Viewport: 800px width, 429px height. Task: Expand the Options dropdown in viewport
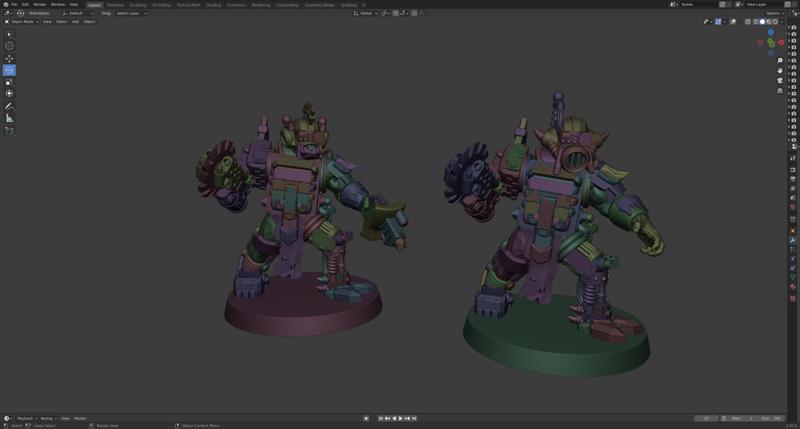coord(775,13)
